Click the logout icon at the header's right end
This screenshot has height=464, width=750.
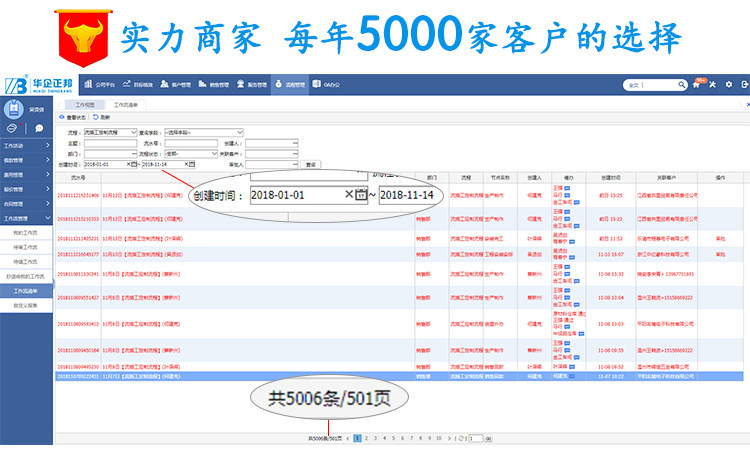click(744, 84)
